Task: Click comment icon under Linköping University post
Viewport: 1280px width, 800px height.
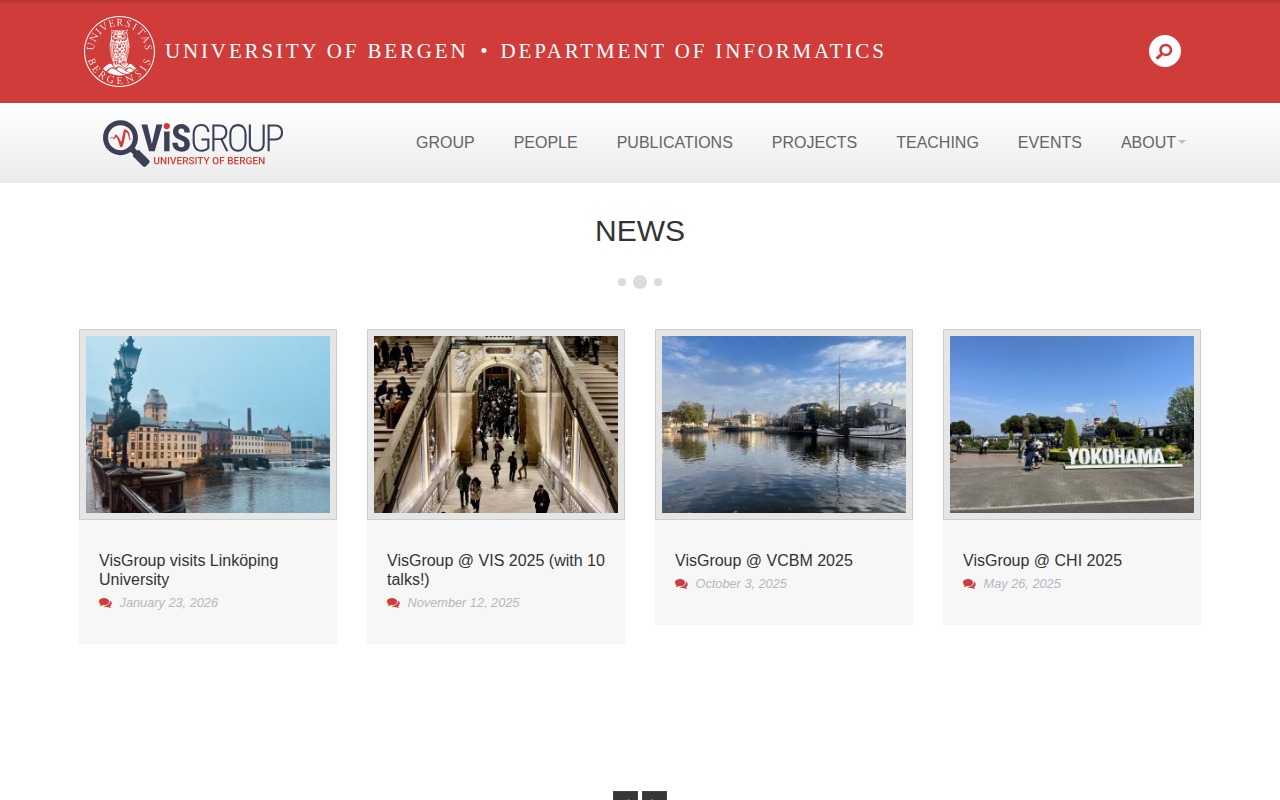Action: [105, 603]
